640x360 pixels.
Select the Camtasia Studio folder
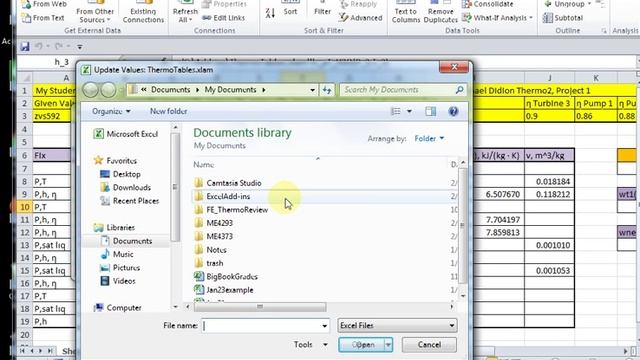pos(228,183)
